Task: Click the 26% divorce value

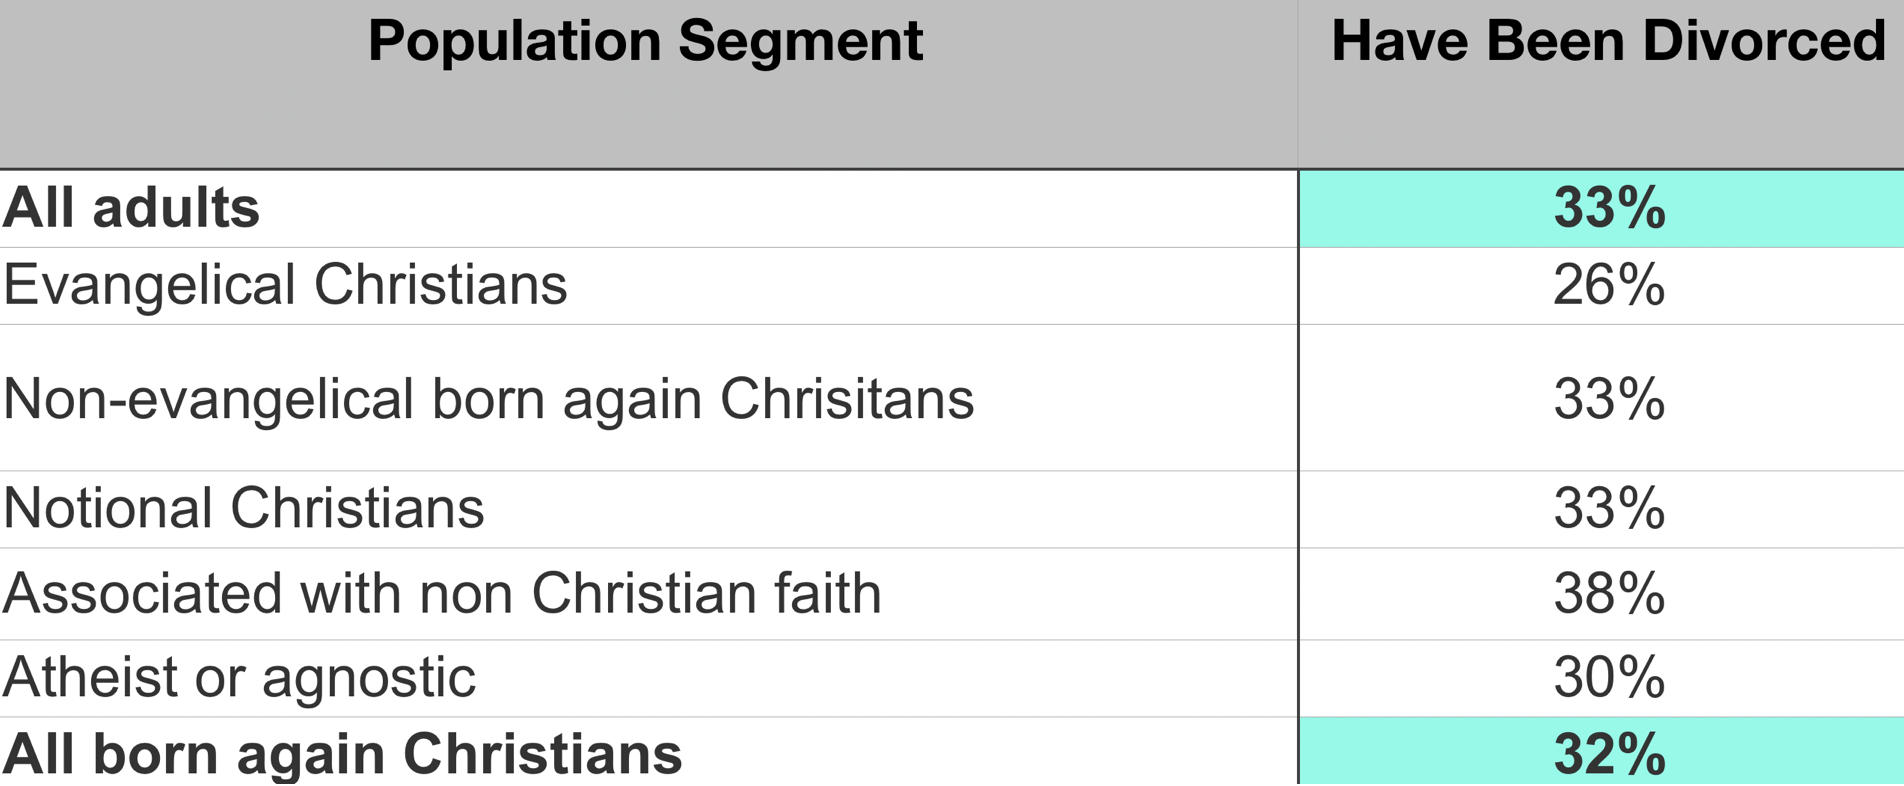Action: [x=1609, y=285]
